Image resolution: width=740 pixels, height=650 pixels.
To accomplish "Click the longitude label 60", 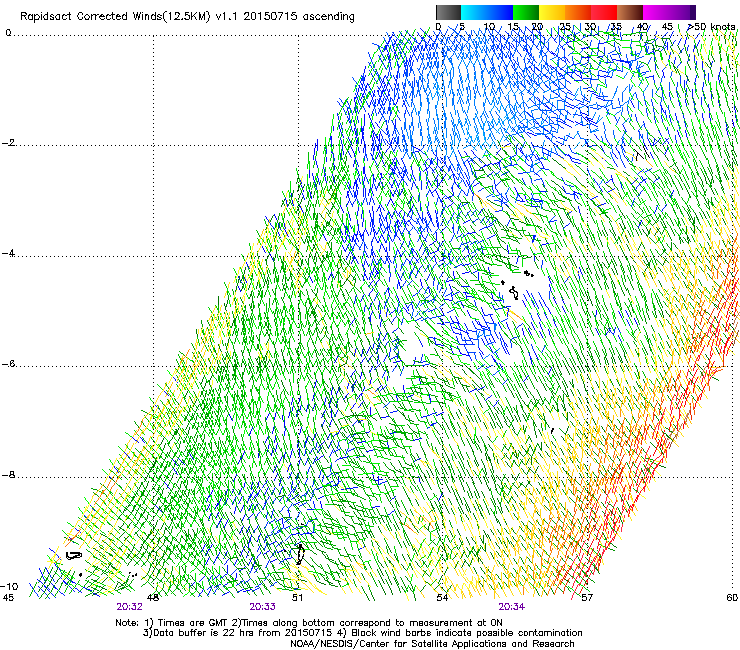I will [x=732, y=598].
